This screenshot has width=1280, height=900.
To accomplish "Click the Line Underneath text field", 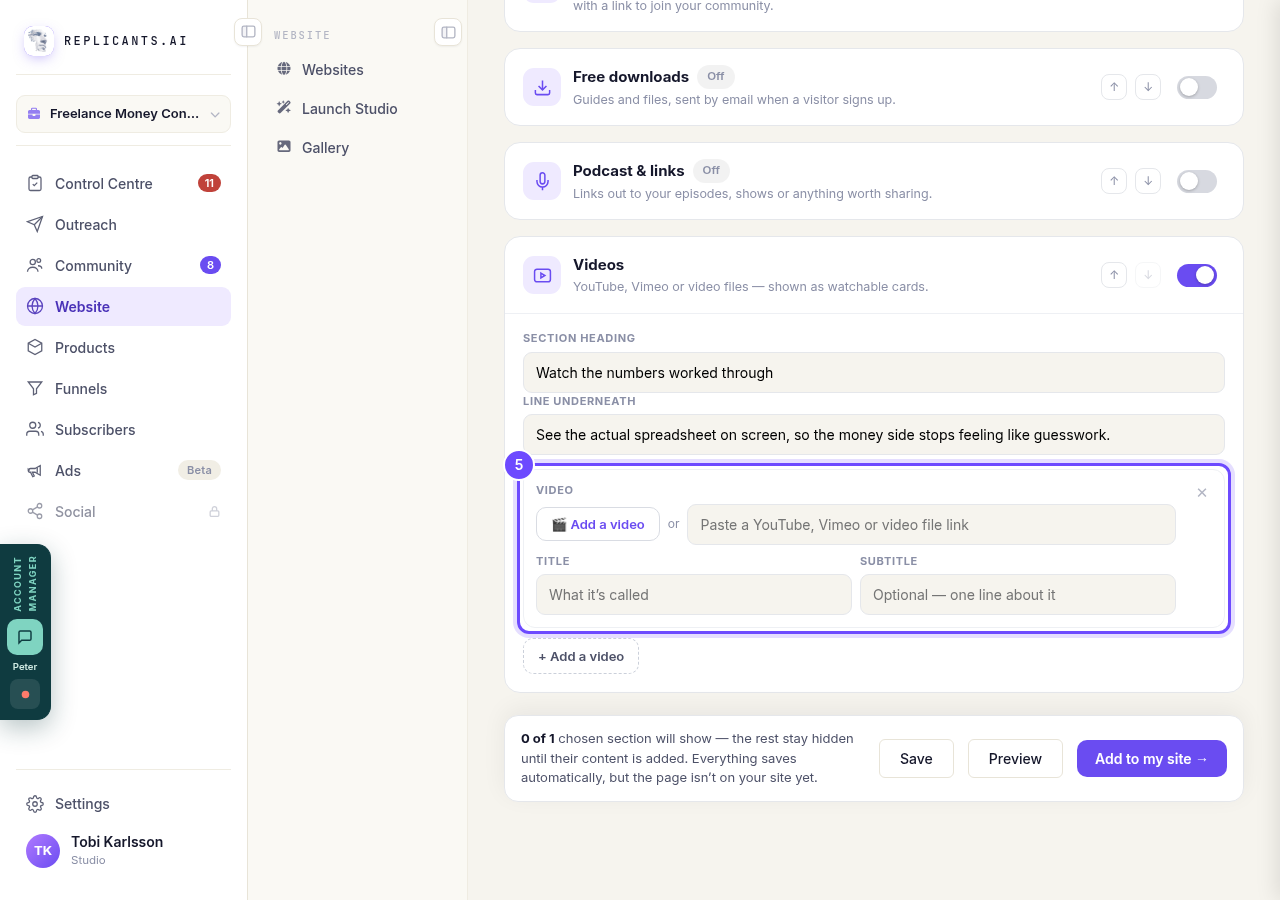I will point(874,435).
